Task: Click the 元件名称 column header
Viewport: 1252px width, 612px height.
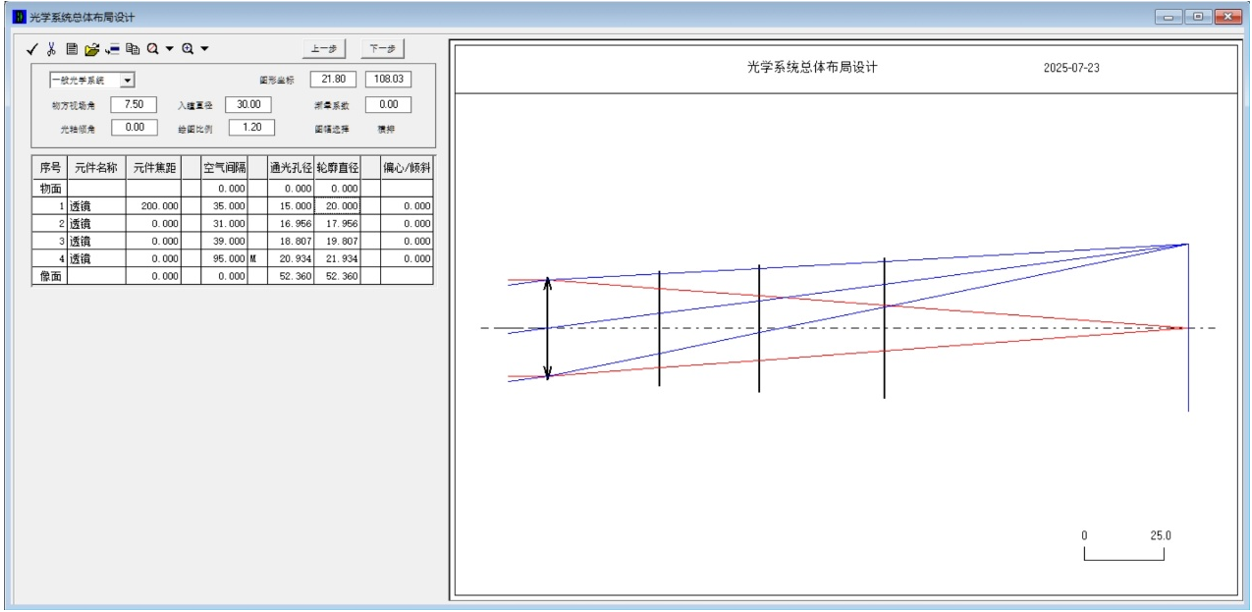Action: click(x=96, y=169)
